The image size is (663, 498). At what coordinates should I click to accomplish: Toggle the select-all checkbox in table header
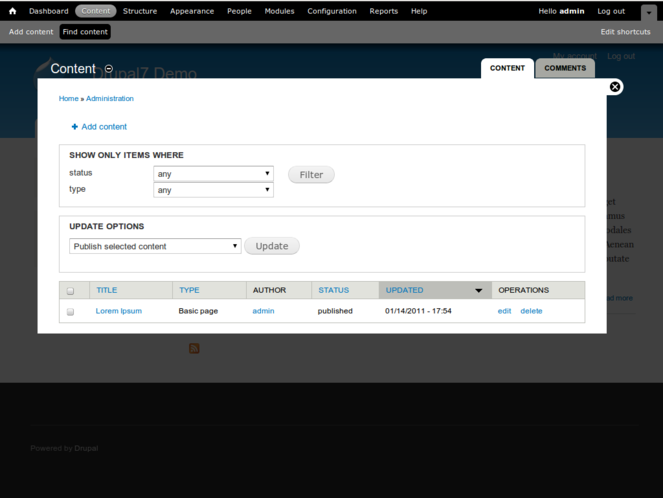(x=70, y=291)
